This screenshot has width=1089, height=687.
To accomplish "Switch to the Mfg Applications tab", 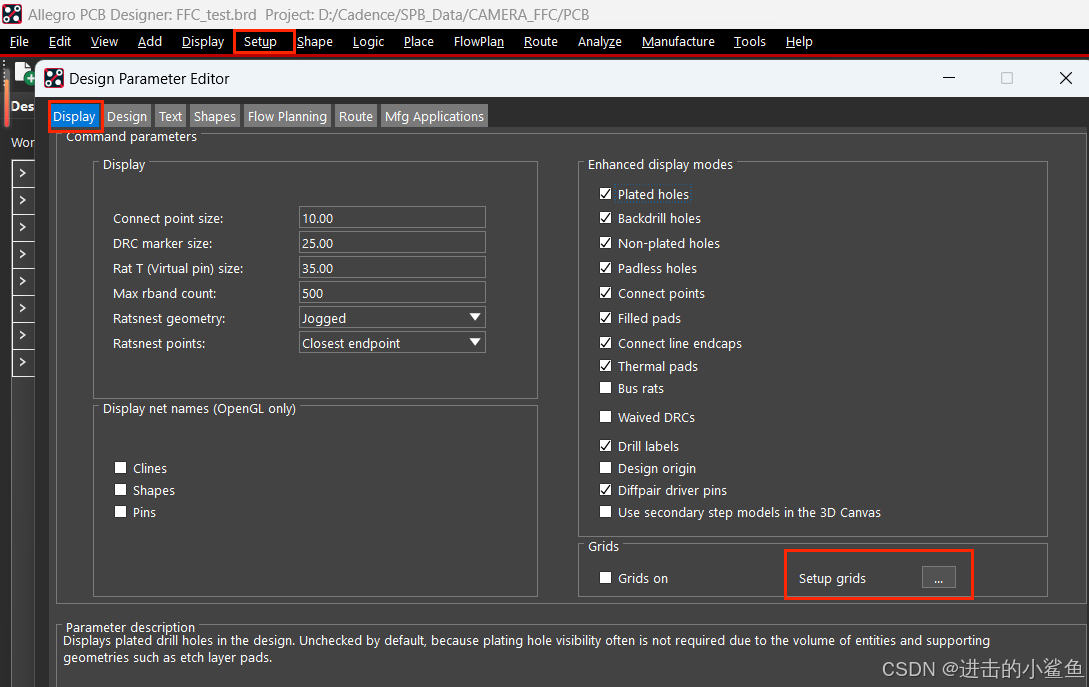I will click(x=434, y=116).
